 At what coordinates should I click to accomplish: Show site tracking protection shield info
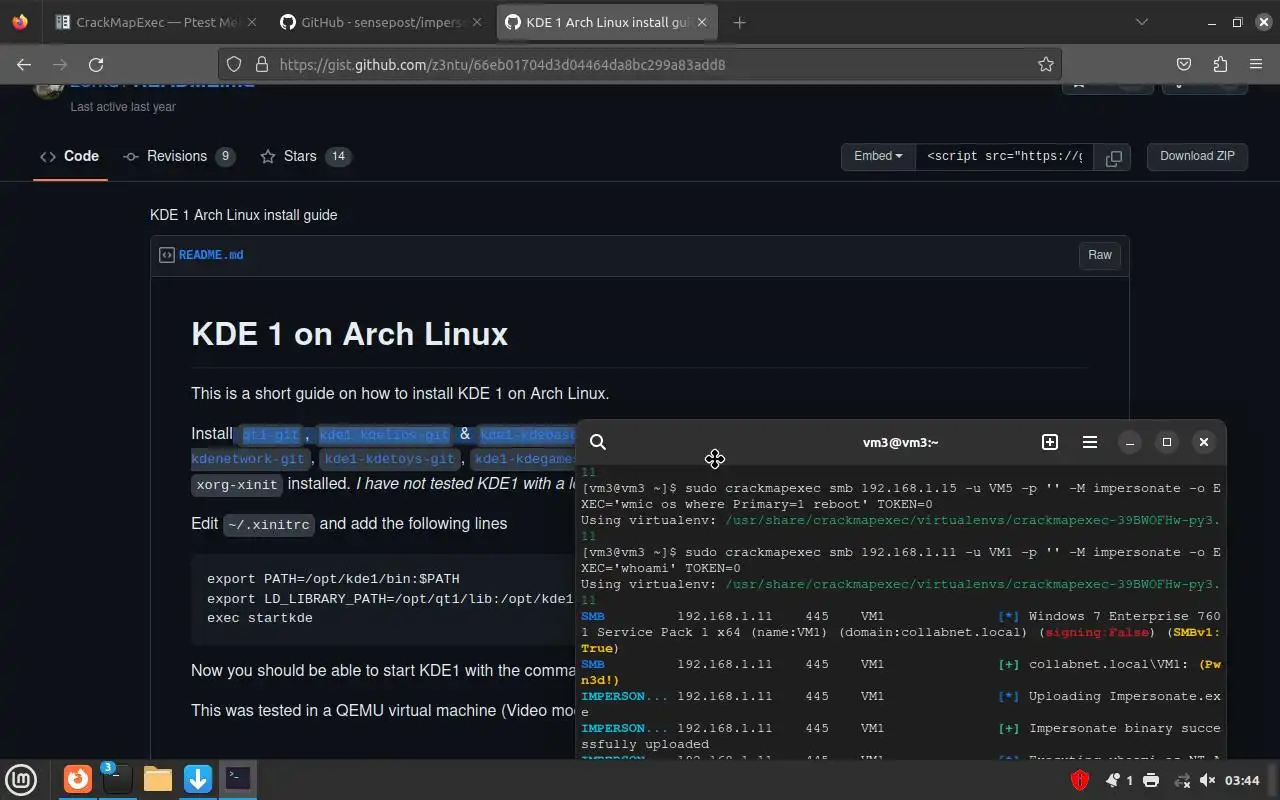[234, 64]
